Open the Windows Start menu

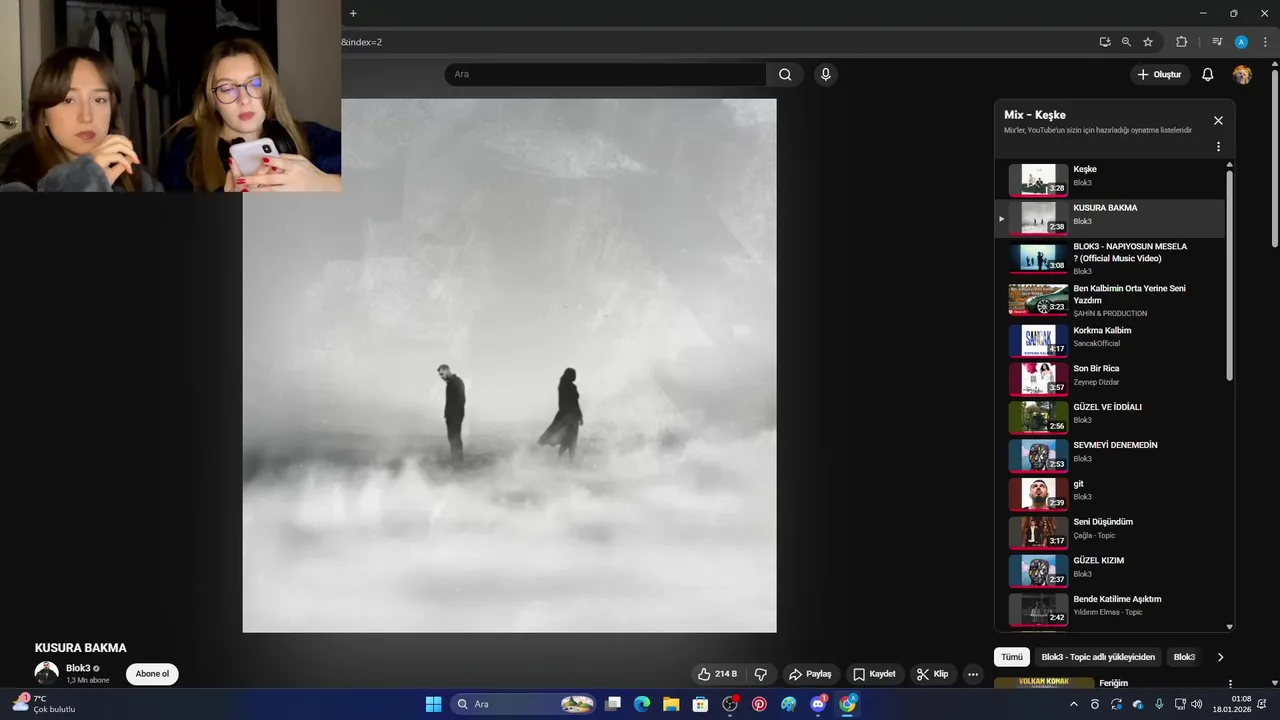click(x=433, y=704)
